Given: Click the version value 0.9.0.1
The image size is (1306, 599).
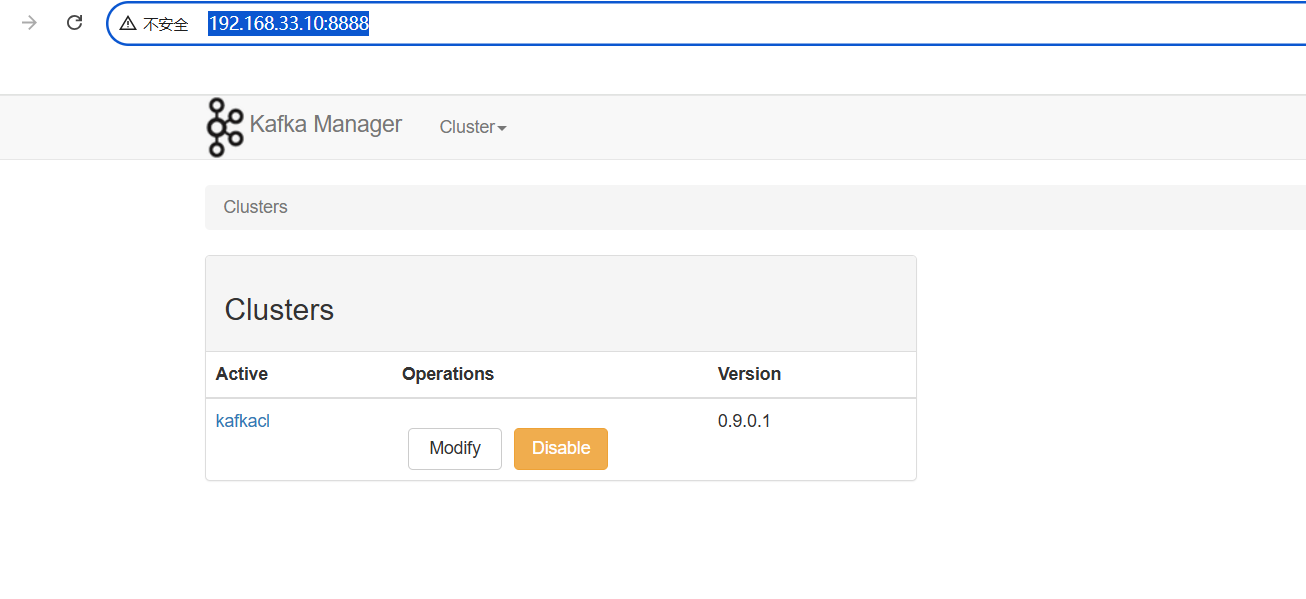Looking at the screenshot, I should (744, 421).
